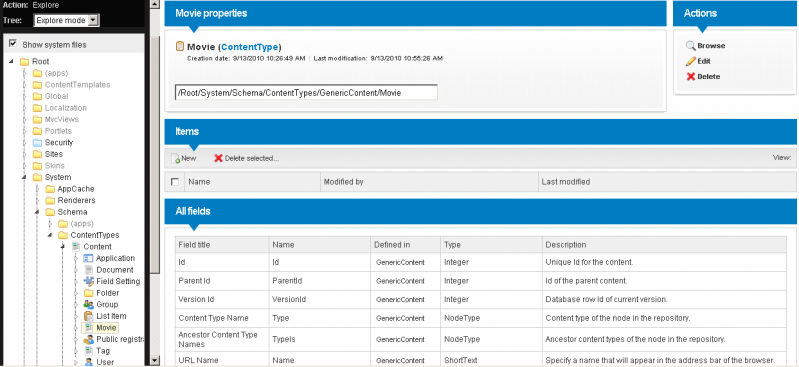Click the Field title column header
799x367 pixels.
click(222, 245)
